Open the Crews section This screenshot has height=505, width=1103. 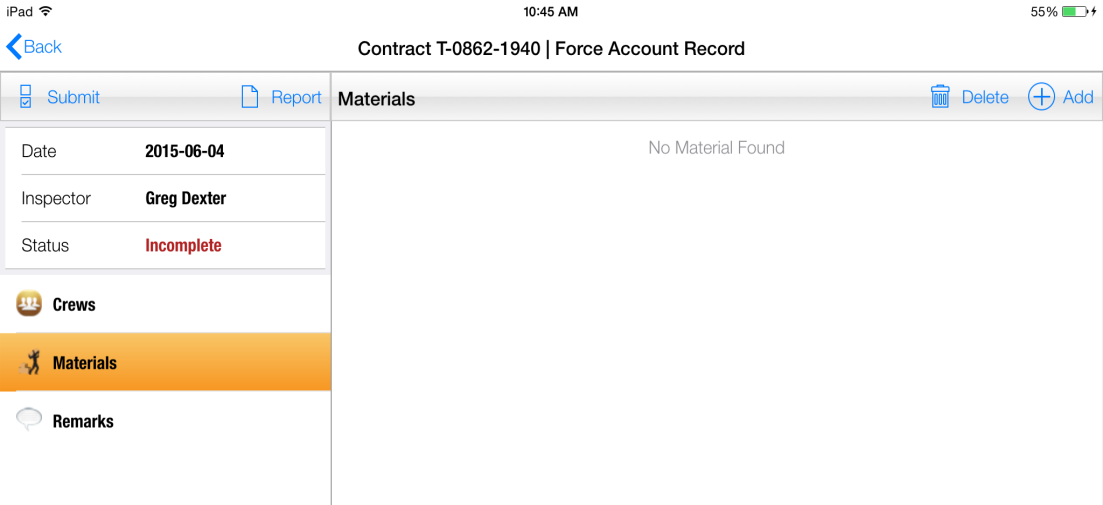(74, 305)
